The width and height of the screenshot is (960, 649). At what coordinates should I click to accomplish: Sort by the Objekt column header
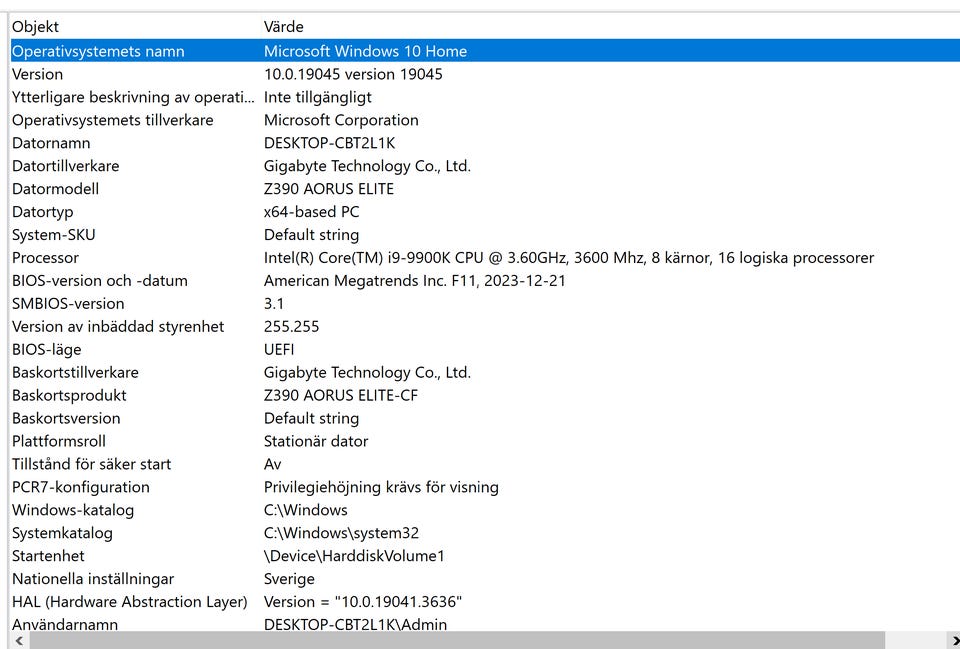[36, 27]
